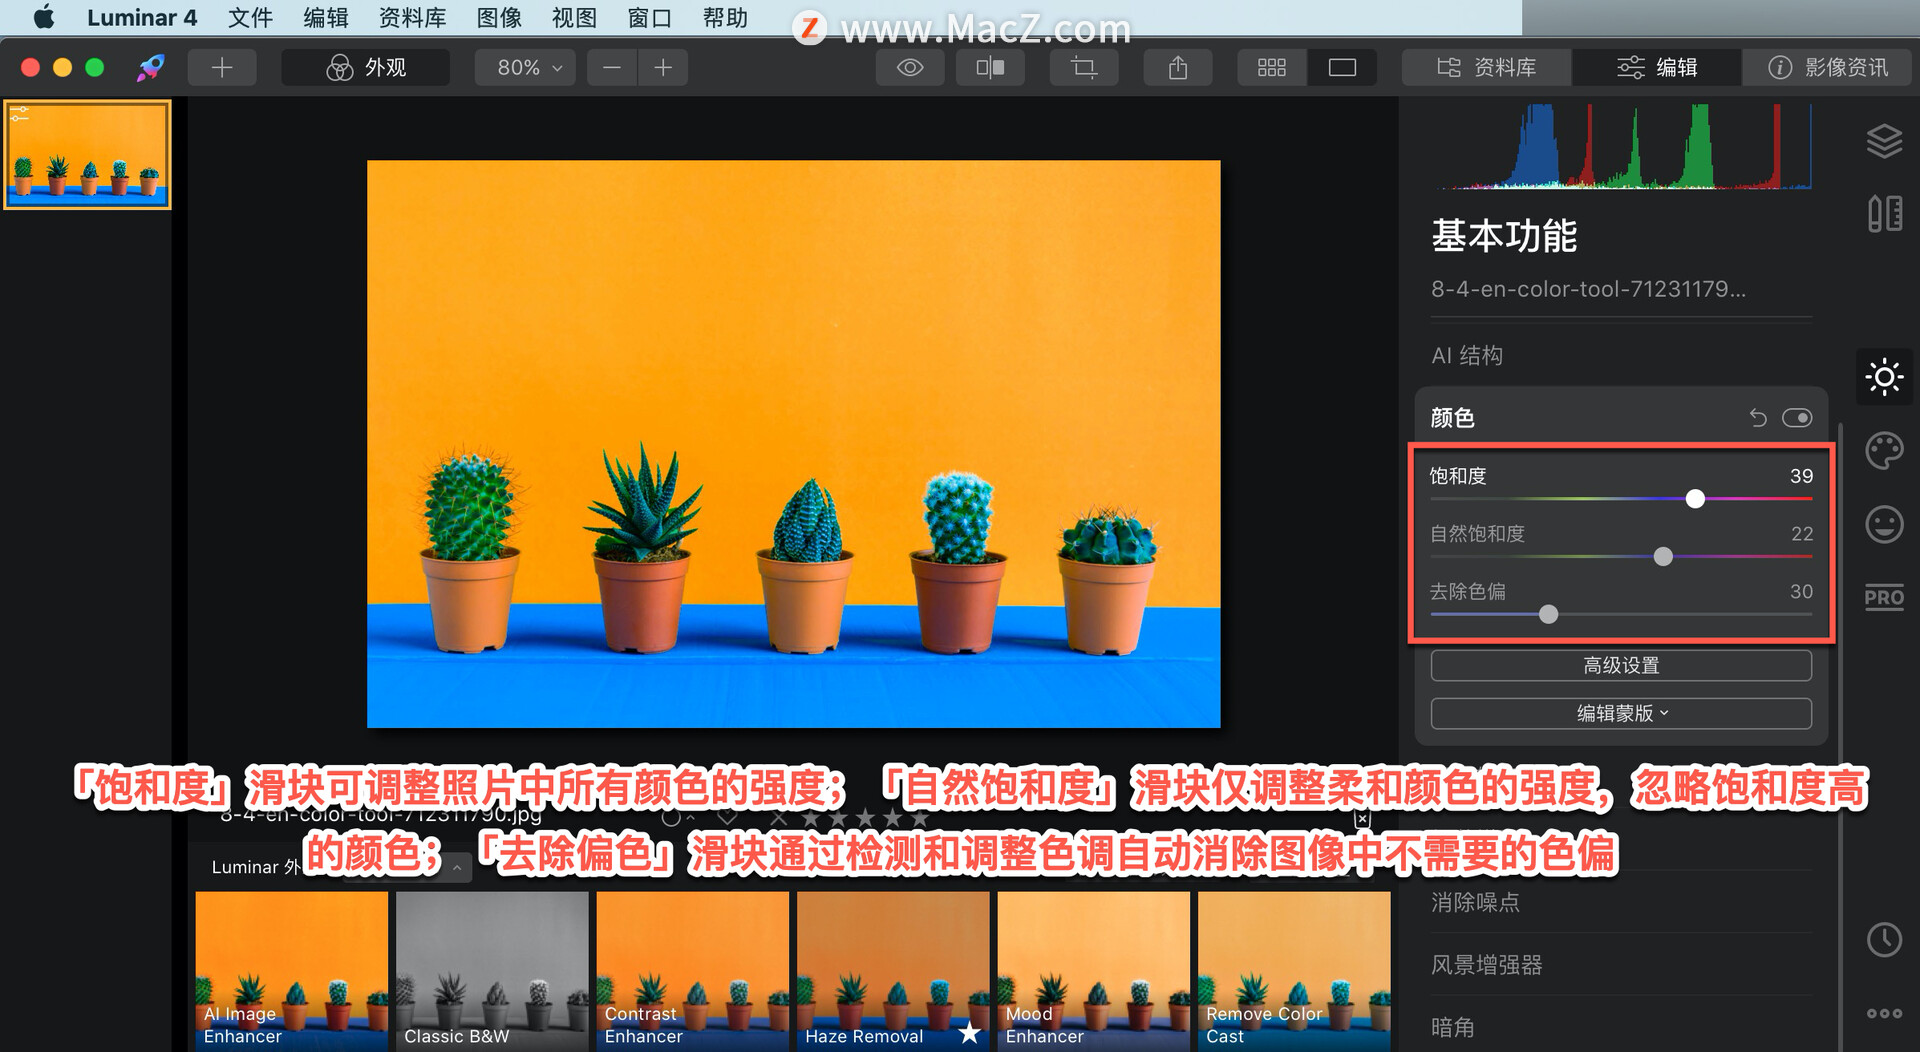1920x1052 pixels.
Task: Apply the Haze Removal look
Action: pos(893,970)
